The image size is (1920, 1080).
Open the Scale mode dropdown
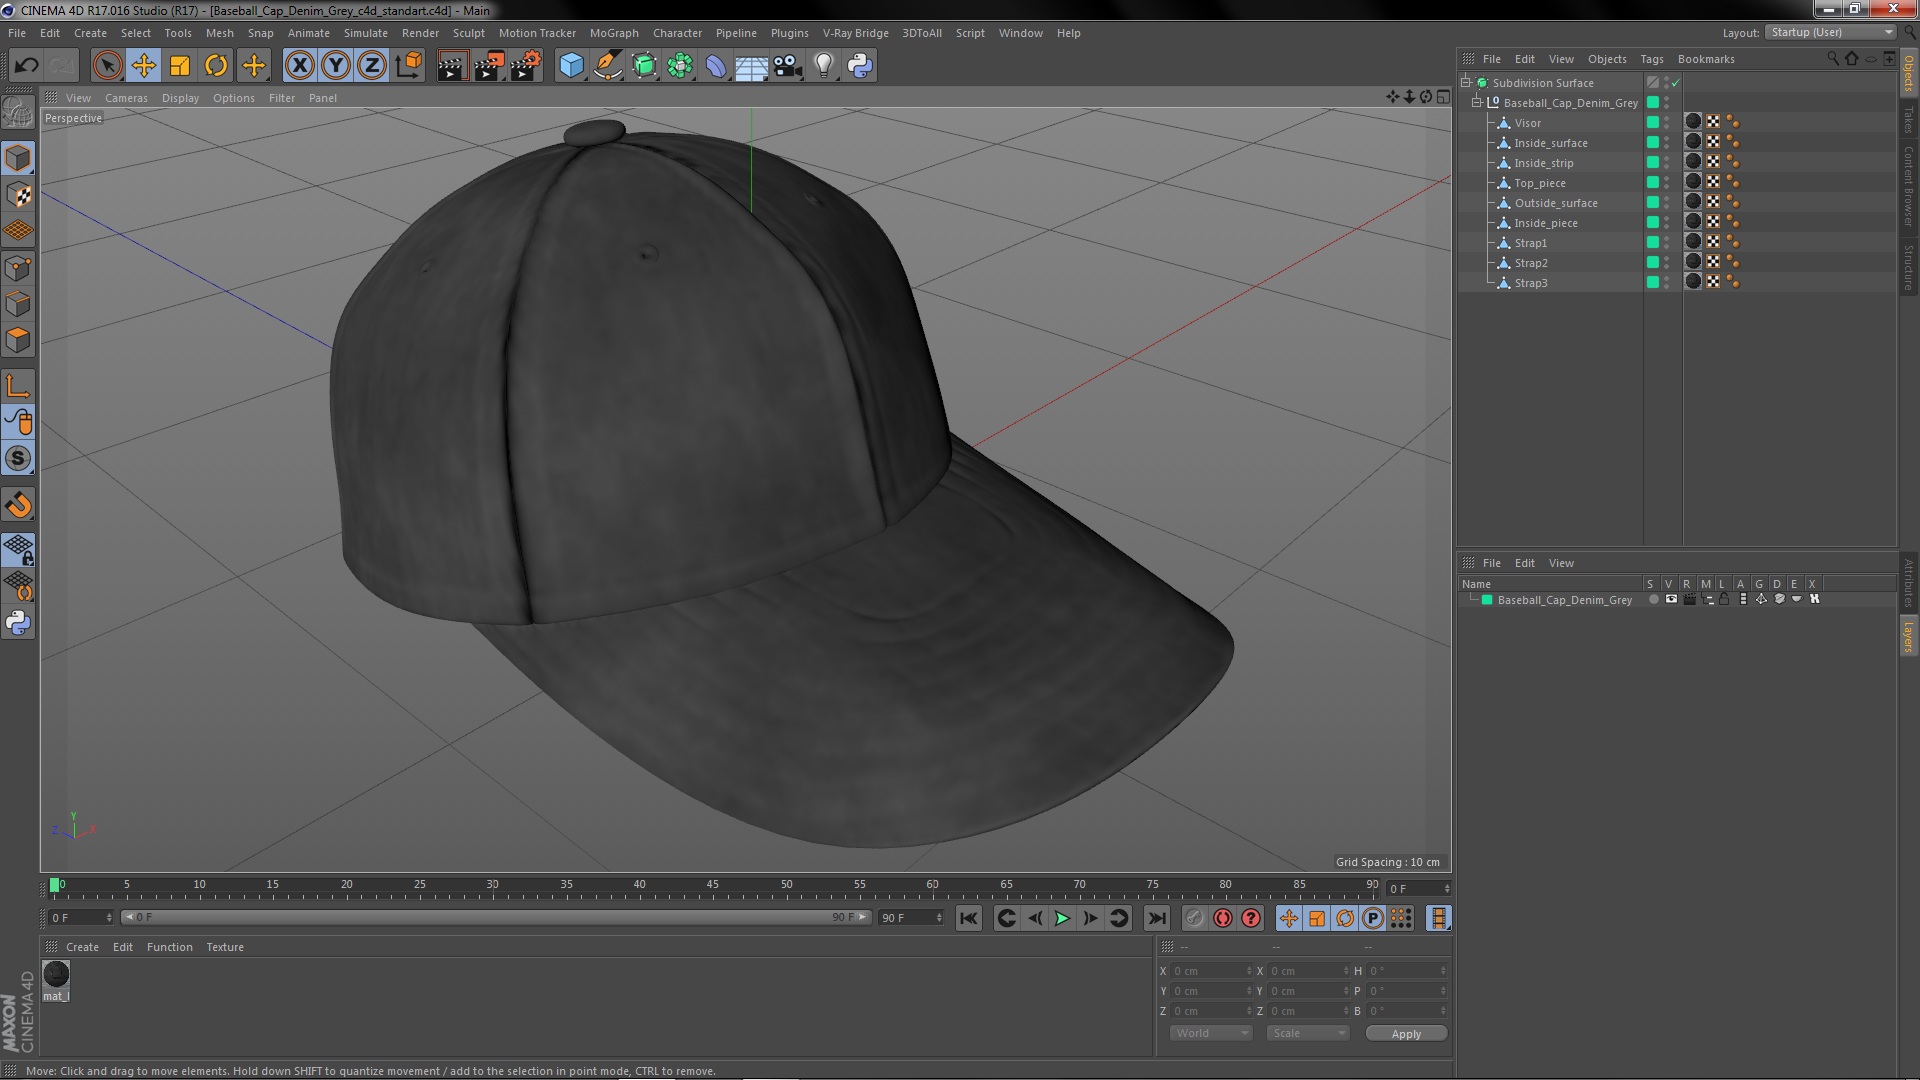pos(1308,1033)
